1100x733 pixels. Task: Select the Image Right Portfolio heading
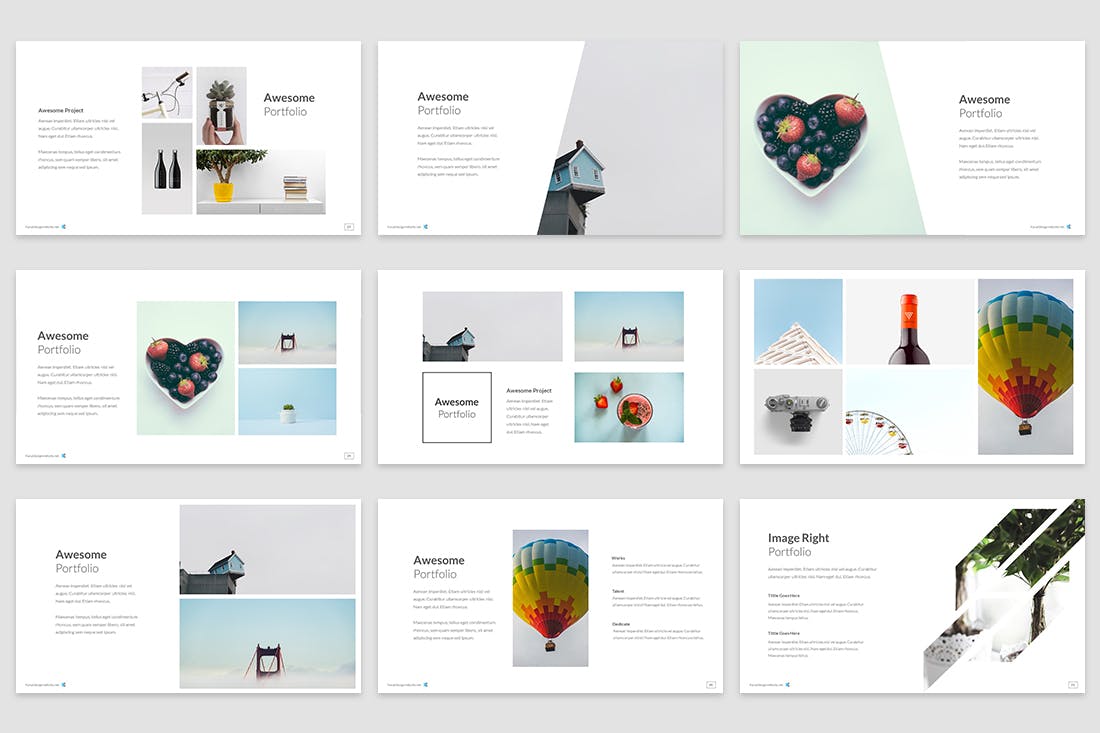[798, 544]
